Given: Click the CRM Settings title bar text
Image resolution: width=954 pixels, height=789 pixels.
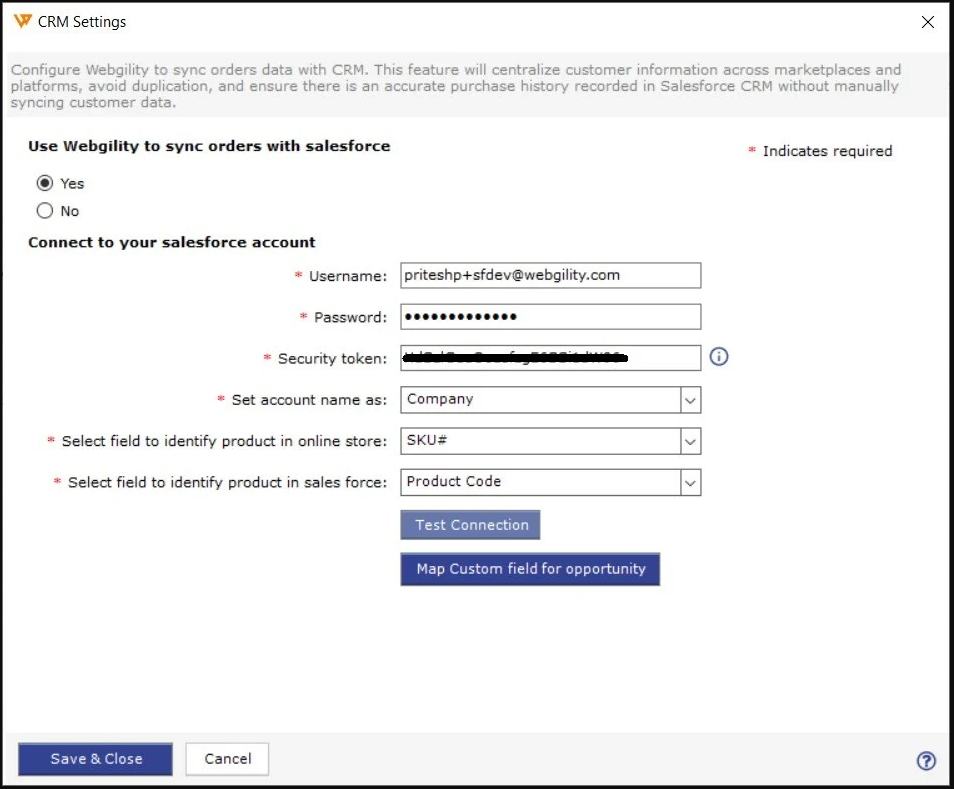Looking at the screenshot, I should click(82, 21).
